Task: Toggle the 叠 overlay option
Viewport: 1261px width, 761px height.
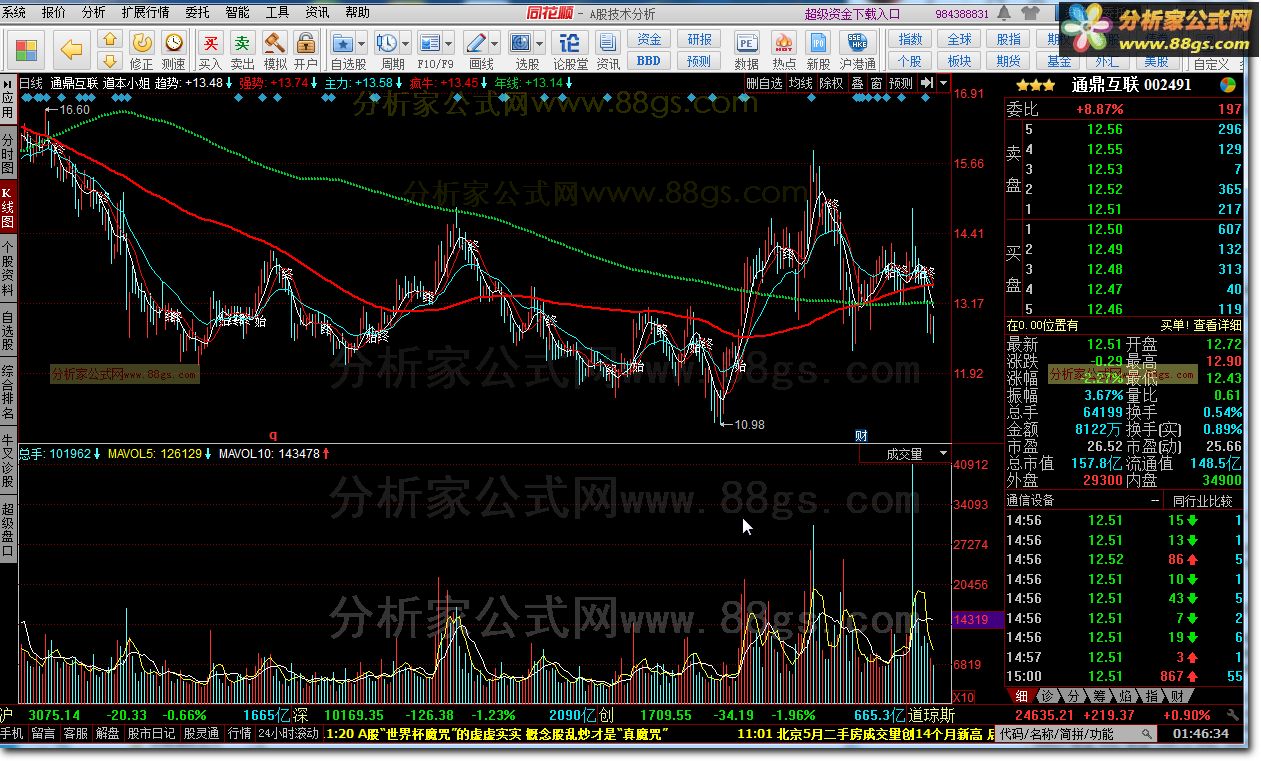Action: pos(857,83)
